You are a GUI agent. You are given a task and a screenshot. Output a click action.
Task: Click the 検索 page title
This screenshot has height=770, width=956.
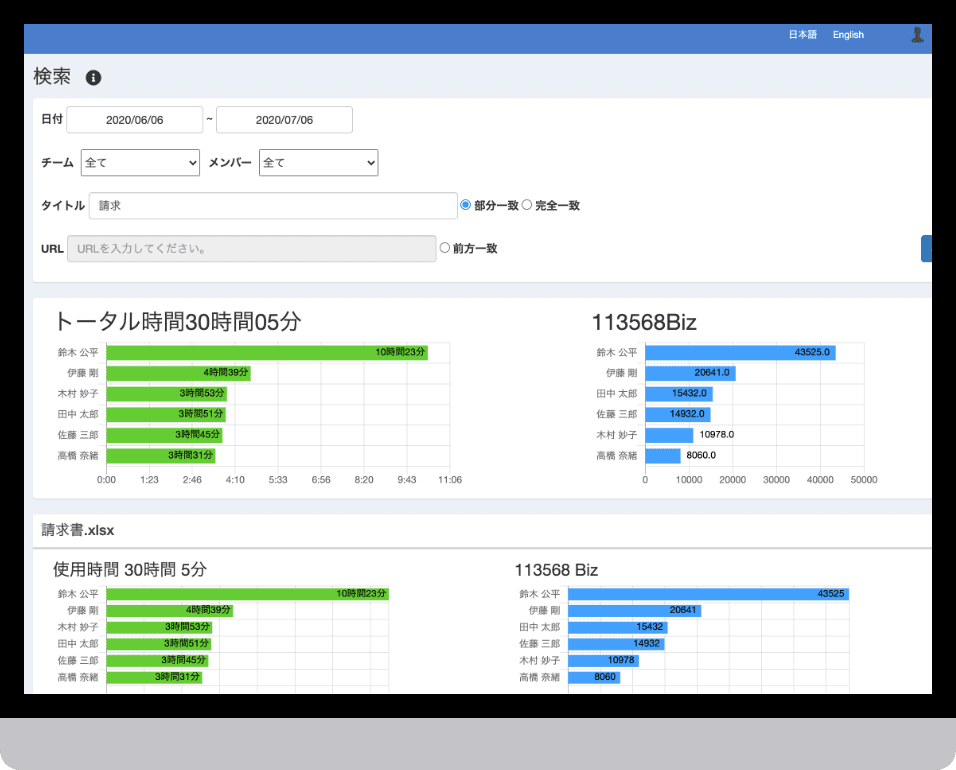click(x=52, y=77)
